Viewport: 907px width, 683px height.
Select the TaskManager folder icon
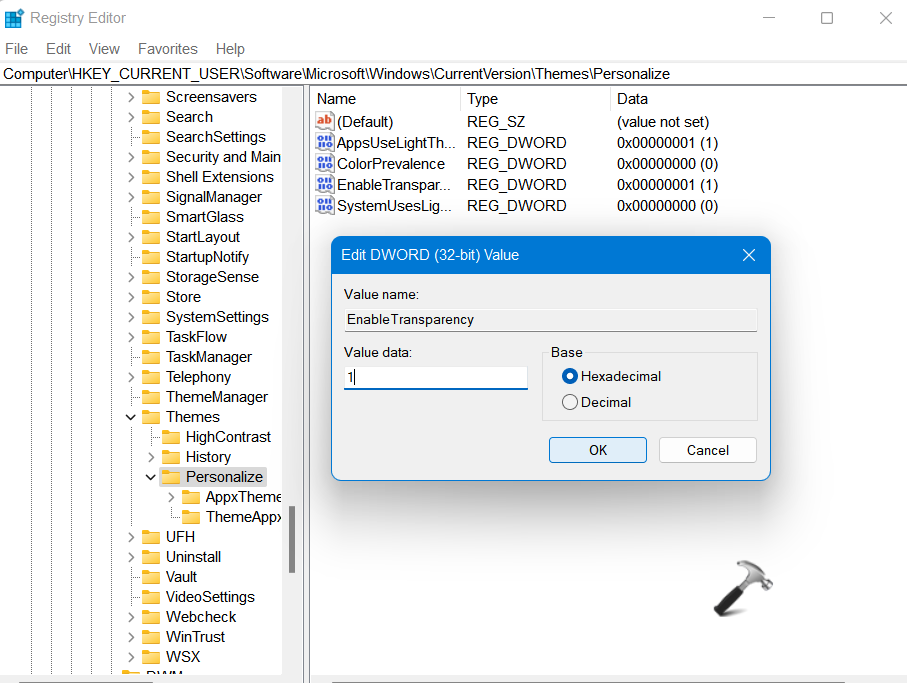tap(151, 357)
